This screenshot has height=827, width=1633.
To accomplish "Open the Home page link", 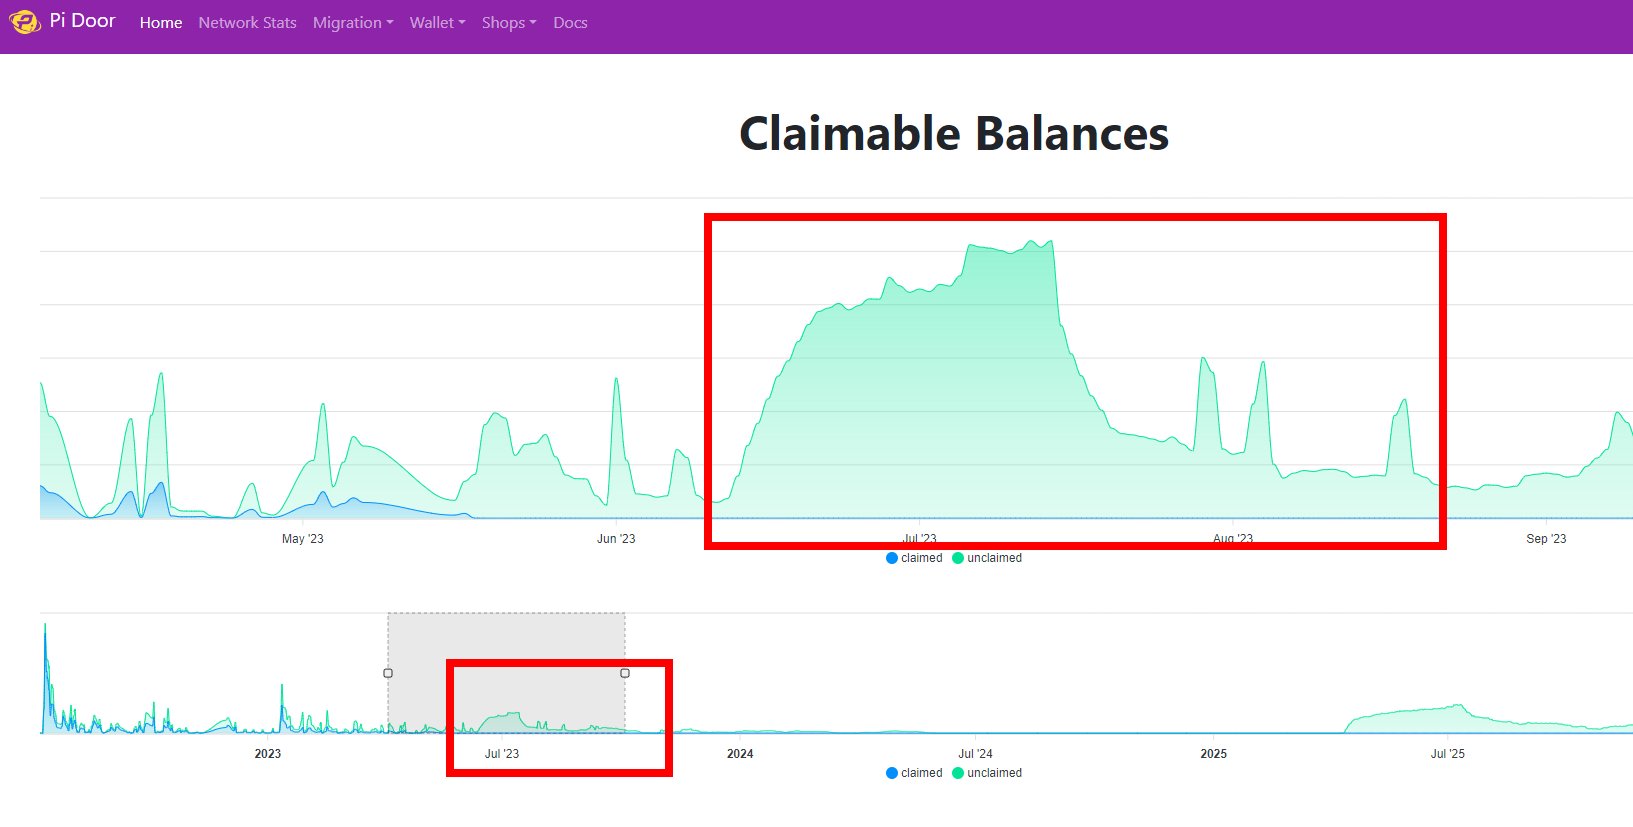I will click(160, 22).
